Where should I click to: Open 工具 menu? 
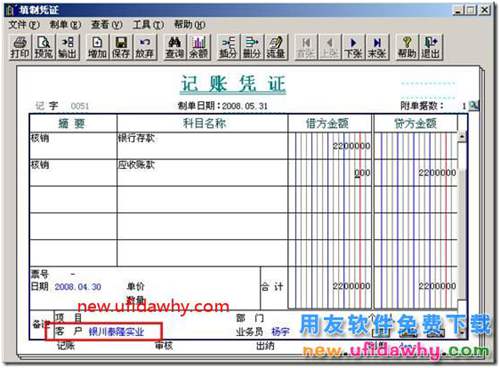(x=148, y=25)
